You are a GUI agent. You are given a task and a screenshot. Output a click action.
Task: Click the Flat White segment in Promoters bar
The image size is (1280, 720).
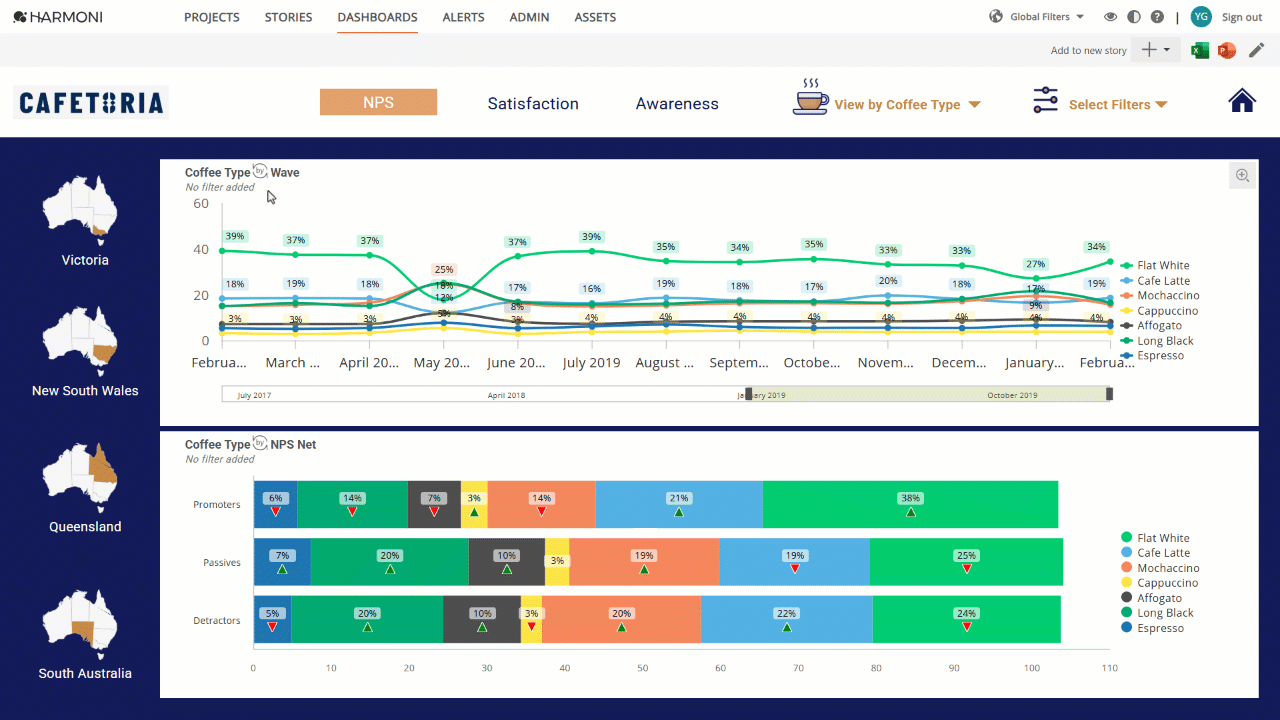910,504
